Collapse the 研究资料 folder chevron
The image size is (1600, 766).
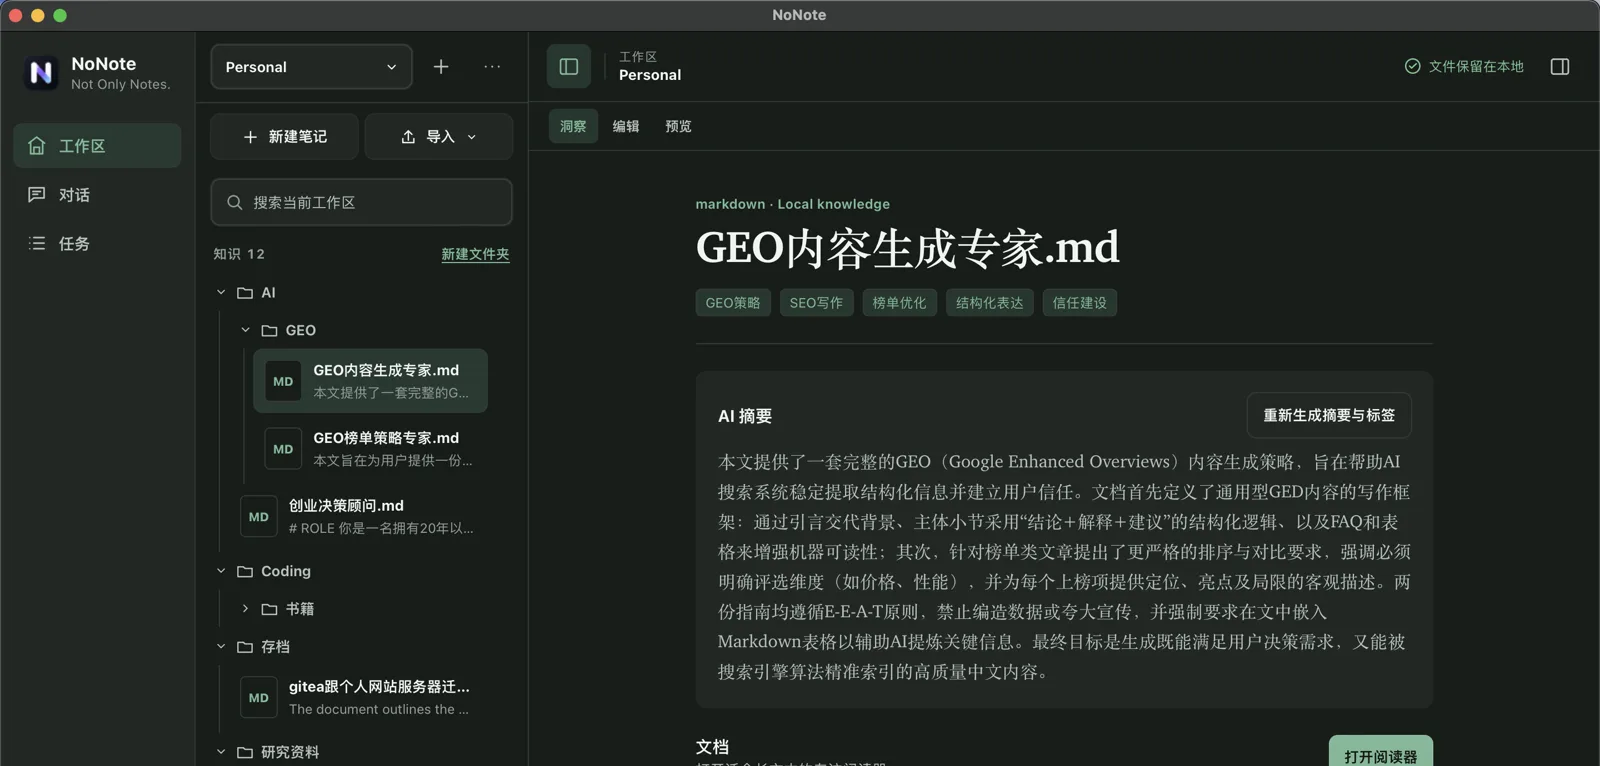point(221,752)
